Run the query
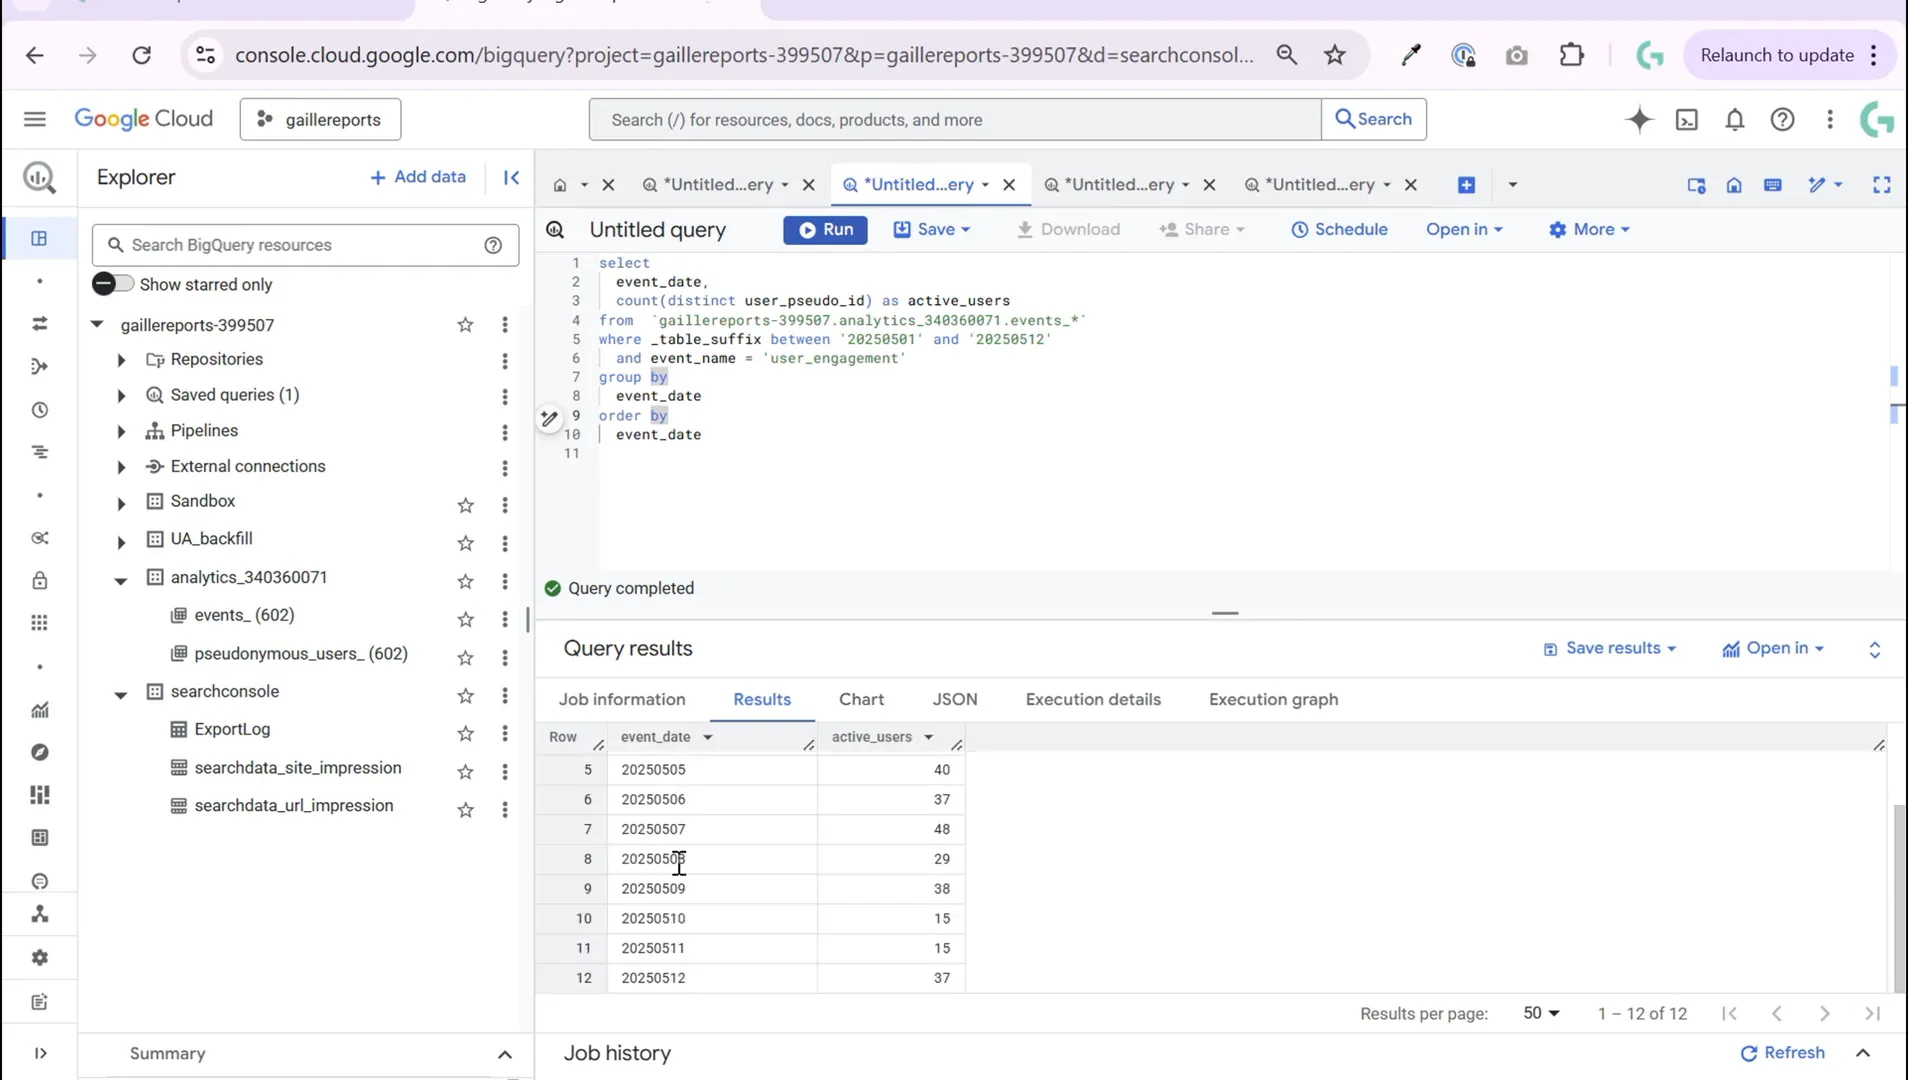 coord(825,229)
